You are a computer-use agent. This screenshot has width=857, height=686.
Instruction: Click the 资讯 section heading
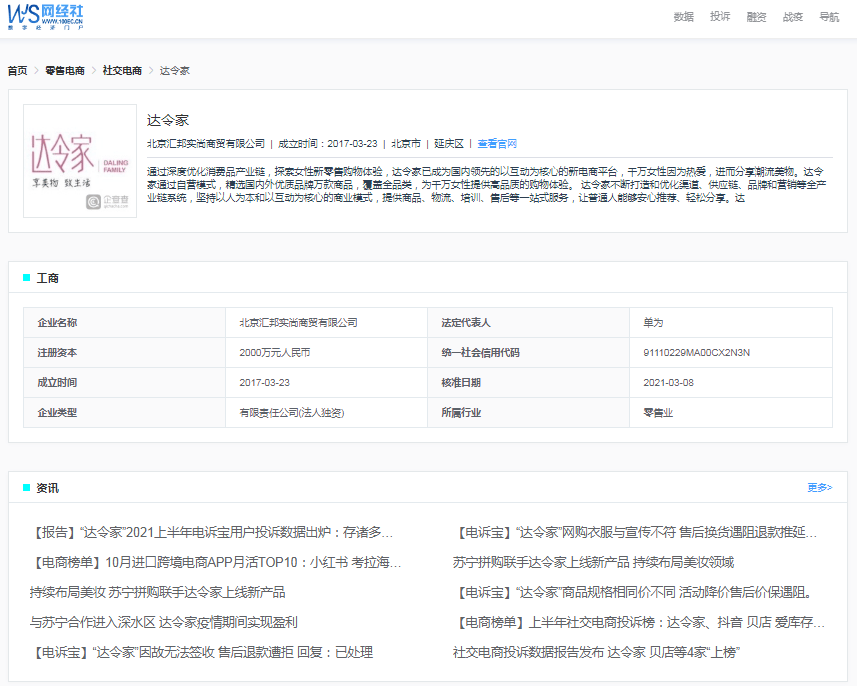click(48, 488)
